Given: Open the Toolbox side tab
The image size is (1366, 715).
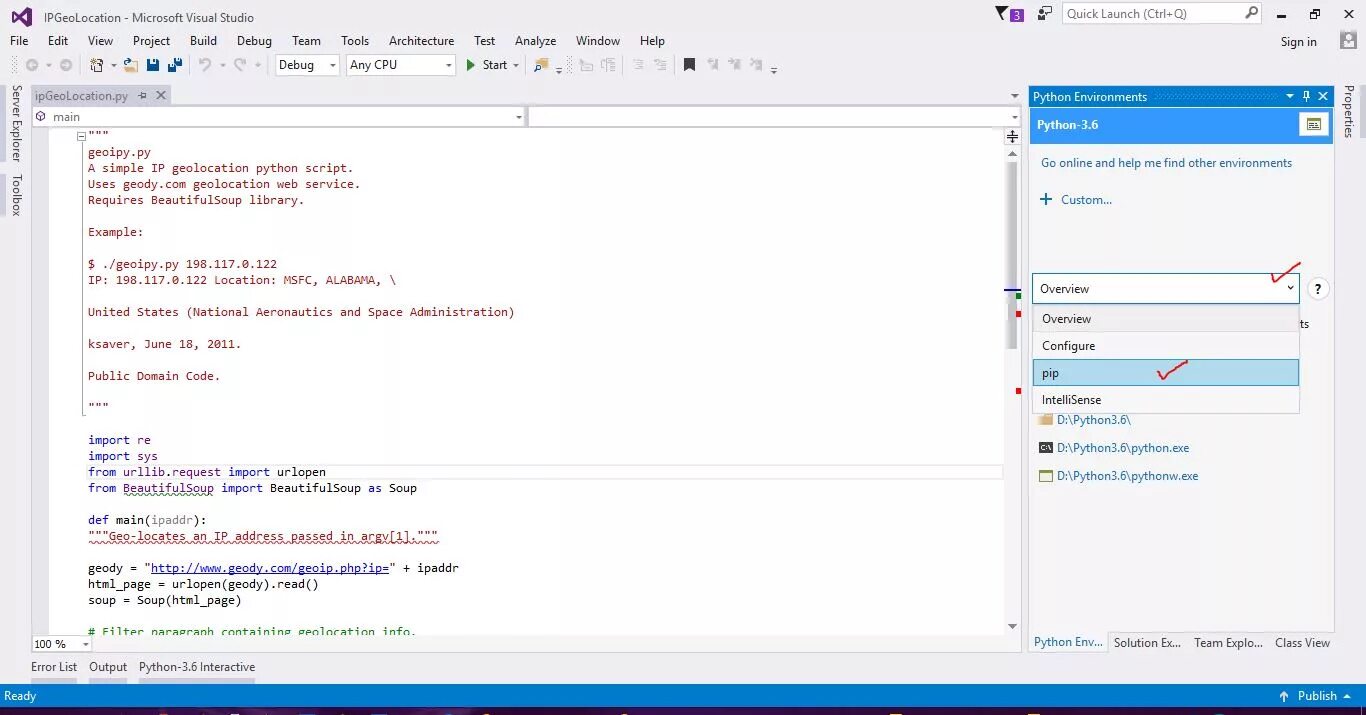Looking at the screenshot, I should (x=16, y=195).
